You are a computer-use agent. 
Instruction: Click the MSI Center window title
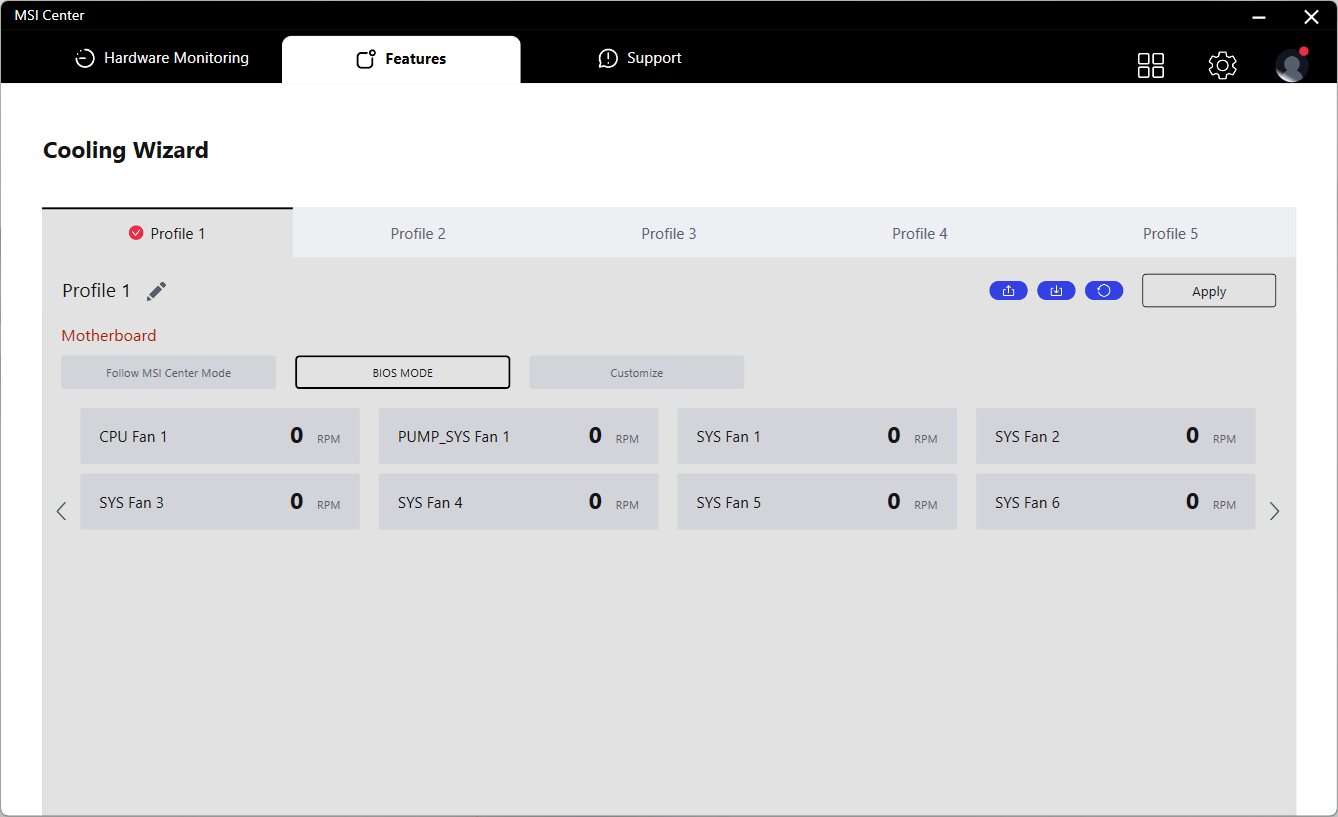point(49,15)
